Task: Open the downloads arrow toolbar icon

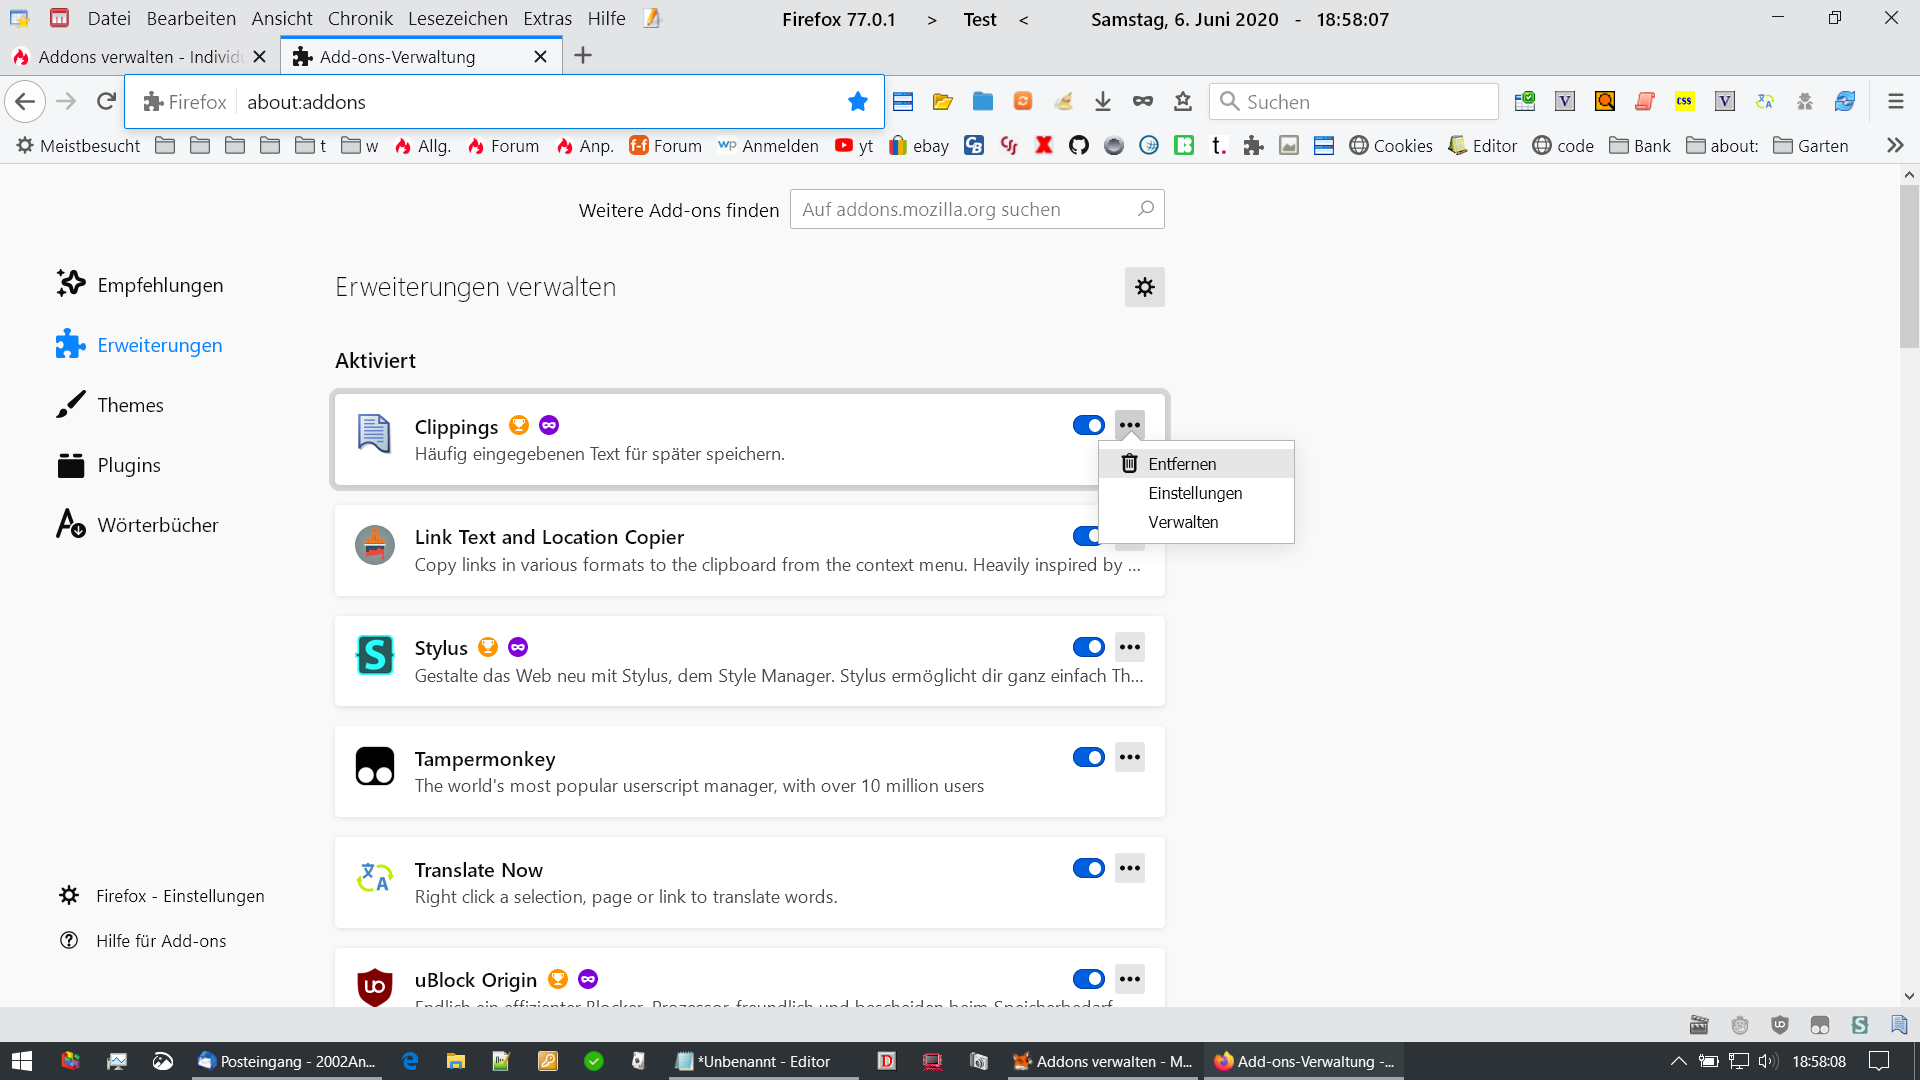Action: pyautogui.click(x=1102, y=101)
